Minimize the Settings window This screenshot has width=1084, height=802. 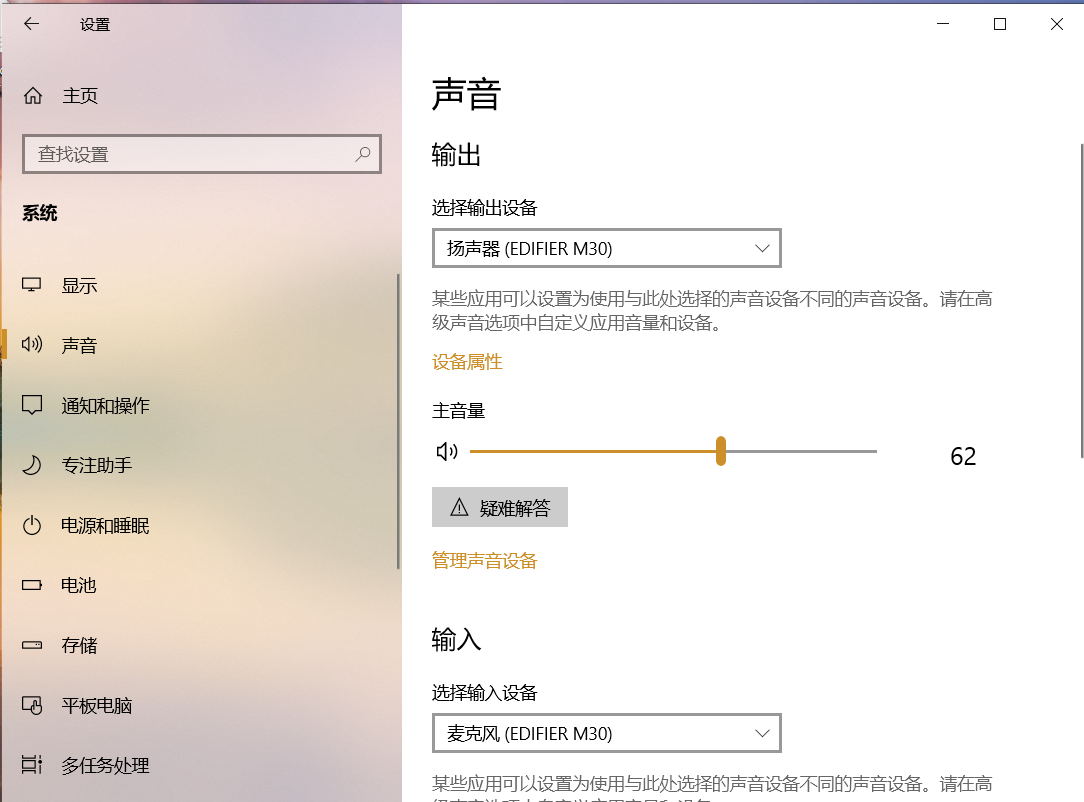[x=943, y=24]
